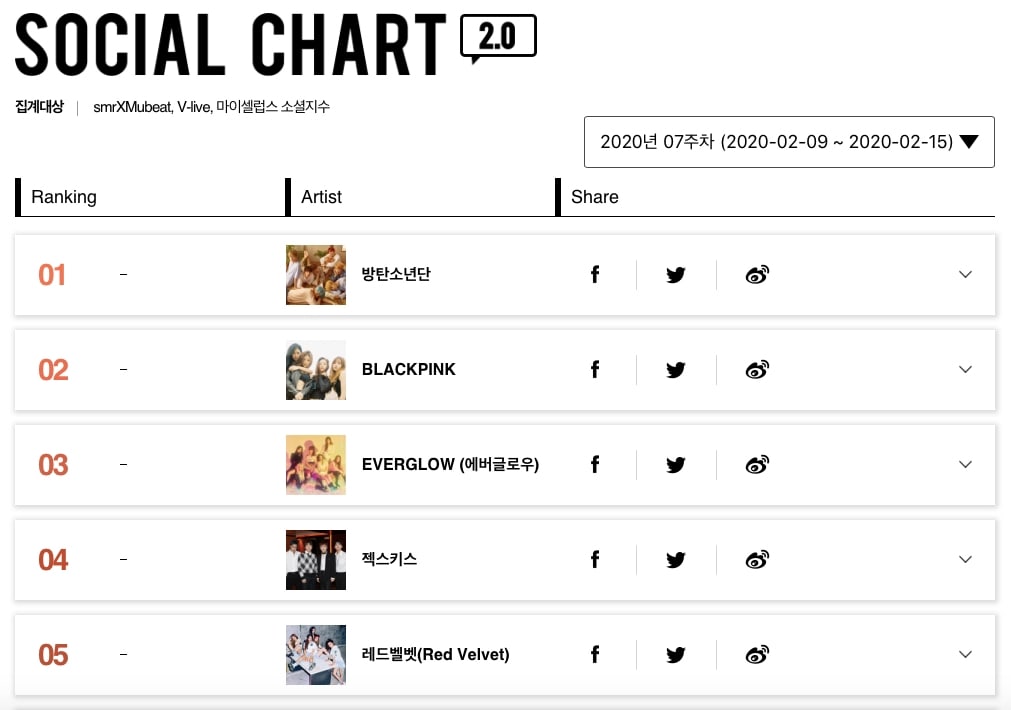This screenshot has height=710, width=1011.
Task: Share Red Velvet on Twitter
Action: pyautogui.click(x=676, y=655)
